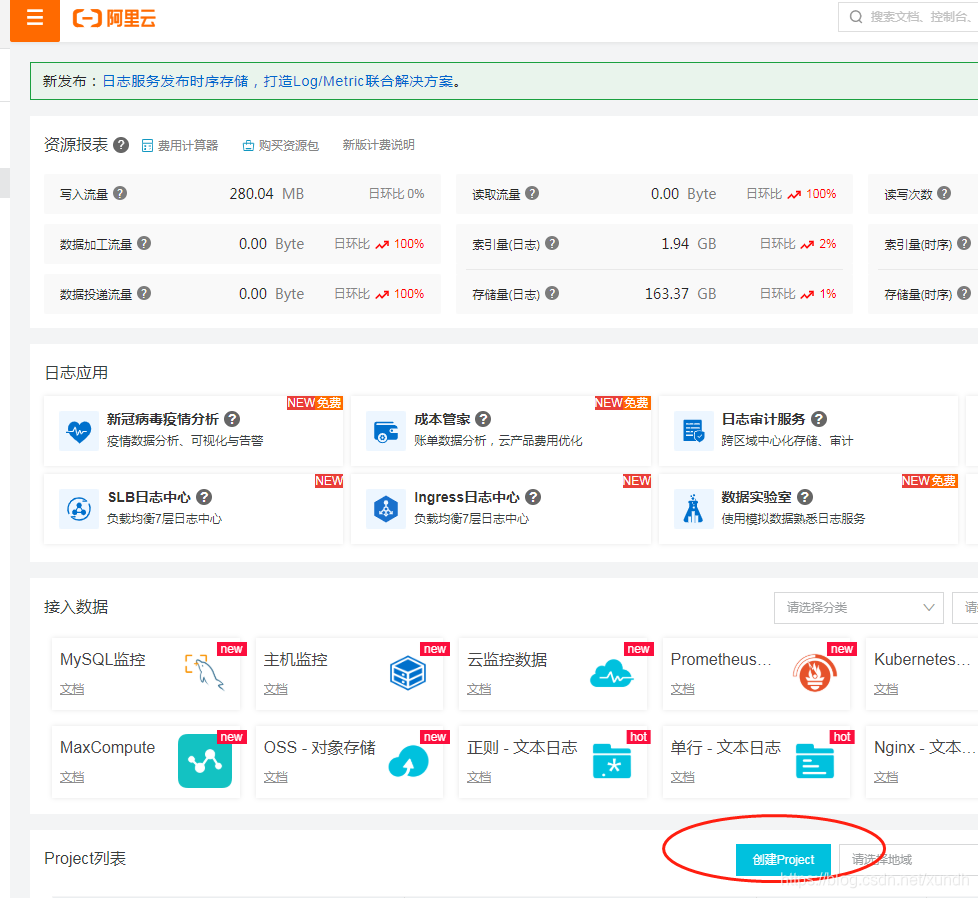The height and width of the screenshot is (898, 978).
Task: Open the 新冠病毒疫情分析 heart icon
Action: point(79,431)
